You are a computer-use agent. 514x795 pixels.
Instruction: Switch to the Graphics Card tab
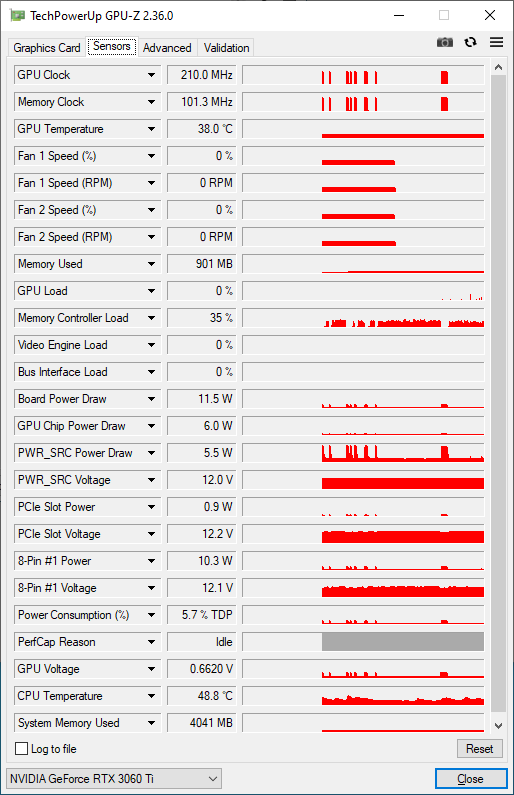coord(47,48)
